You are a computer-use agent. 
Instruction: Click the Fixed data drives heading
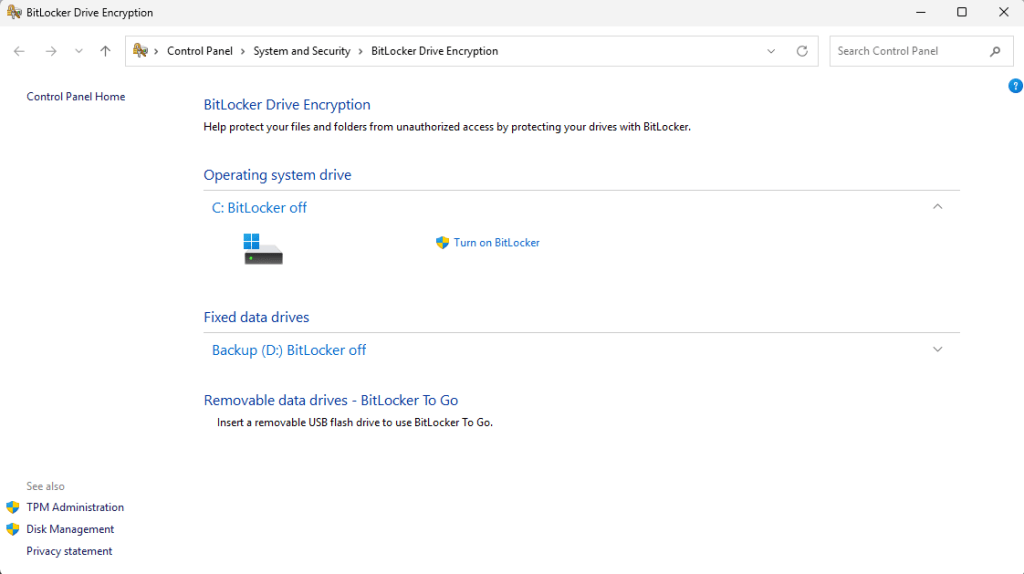pyautogui.click(x=257, y=317)
